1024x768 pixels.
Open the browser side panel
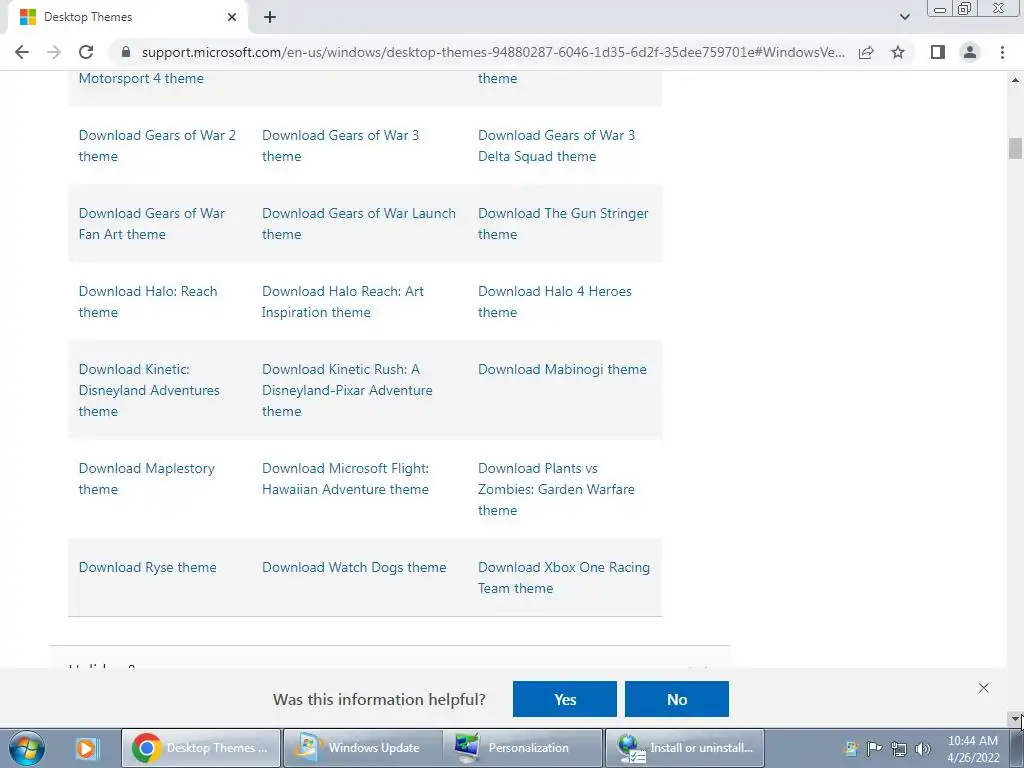[x=938, y=52]
